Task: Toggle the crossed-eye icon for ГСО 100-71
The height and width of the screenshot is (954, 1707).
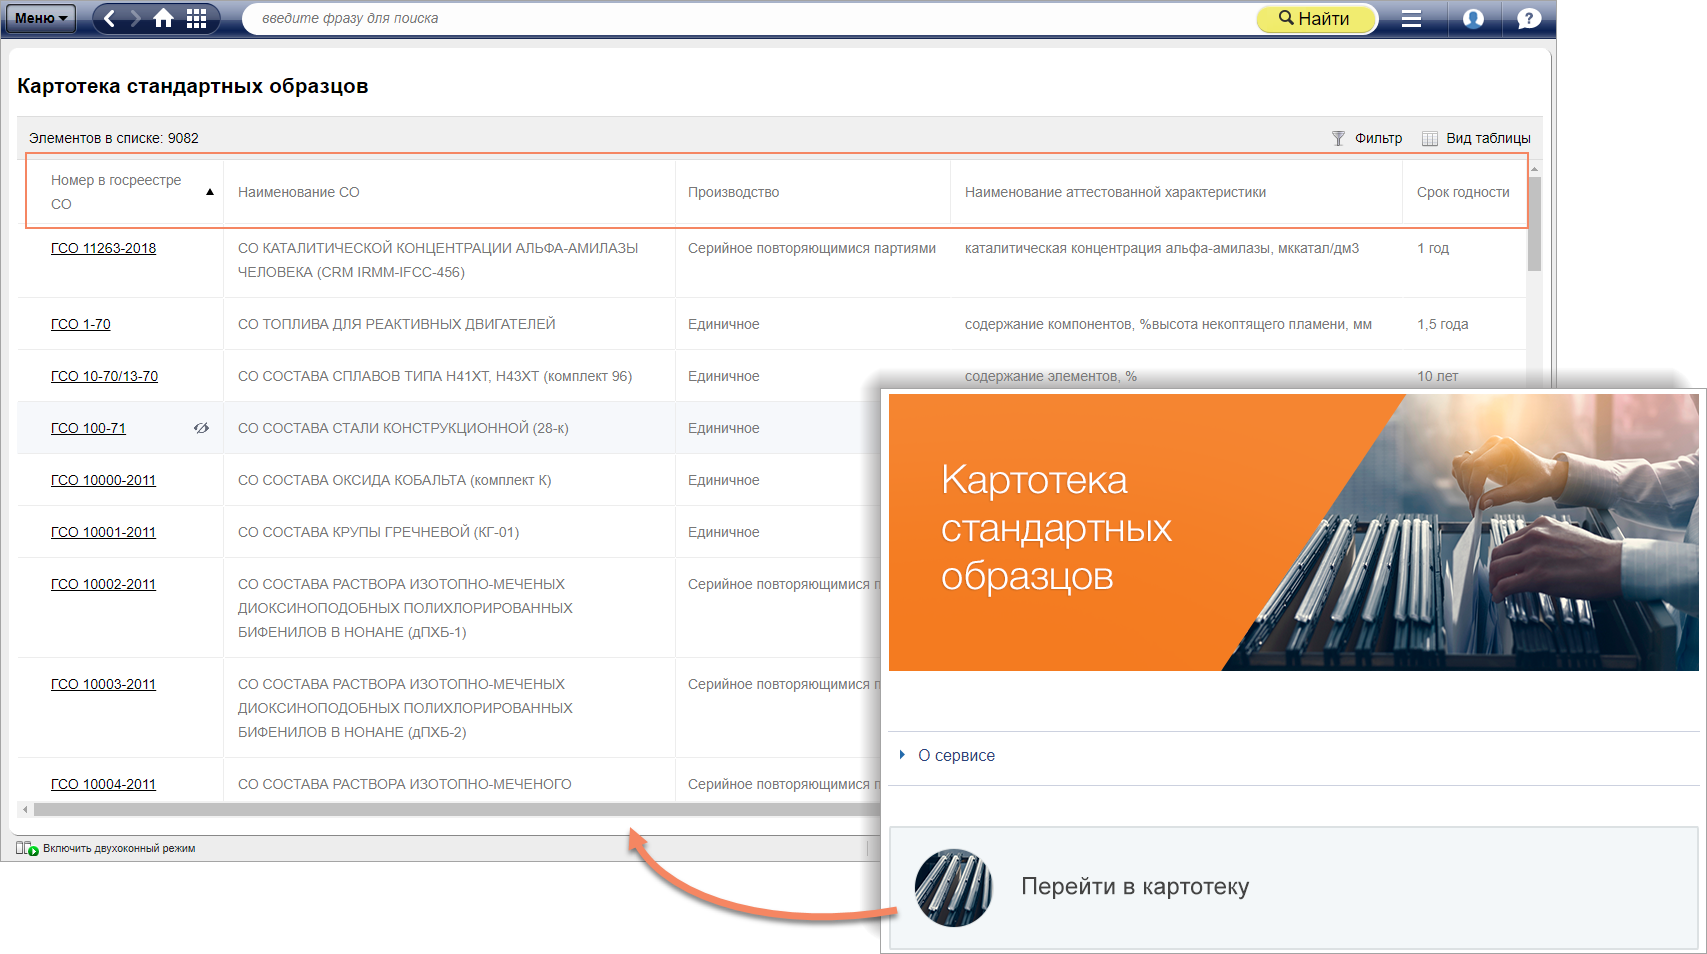Action: point(201,428)
